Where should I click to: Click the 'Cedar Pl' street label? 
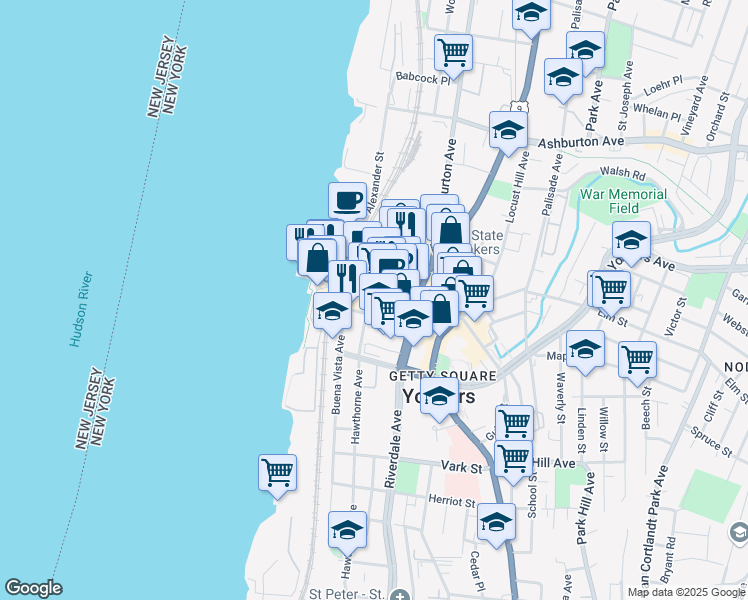(477, 571)
